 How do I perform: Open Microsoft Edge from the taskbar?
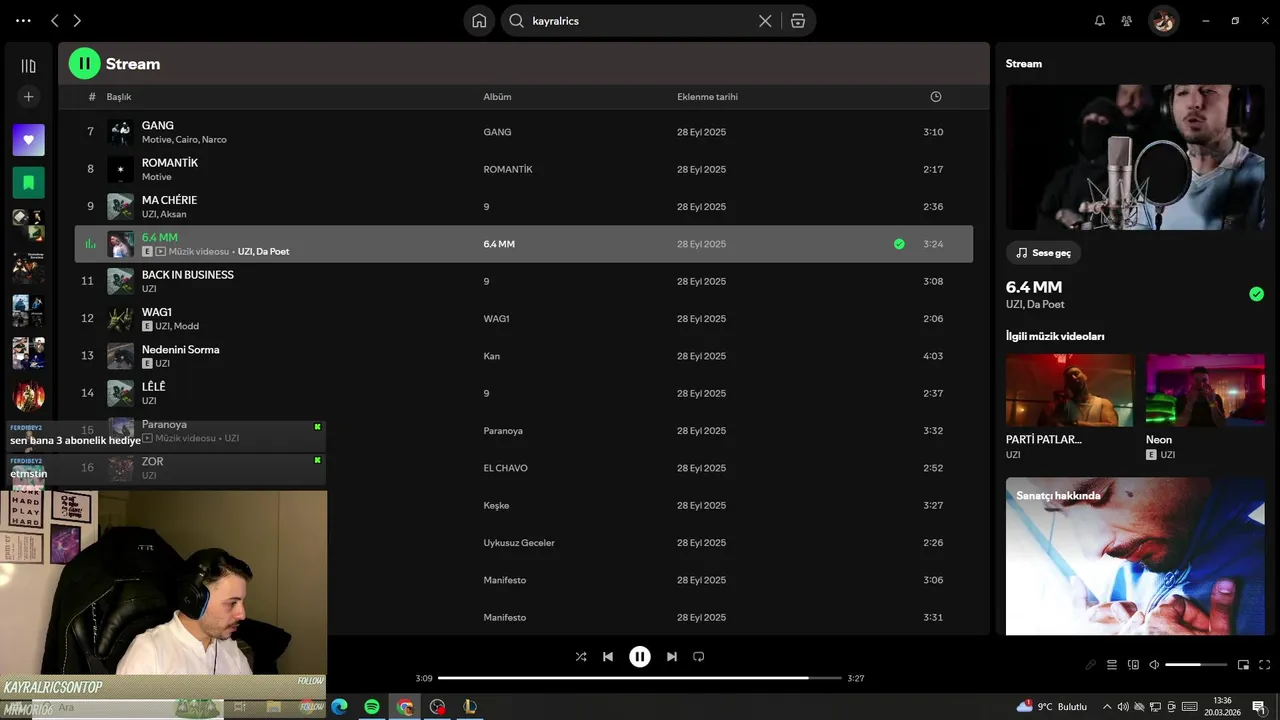point(339,707)
